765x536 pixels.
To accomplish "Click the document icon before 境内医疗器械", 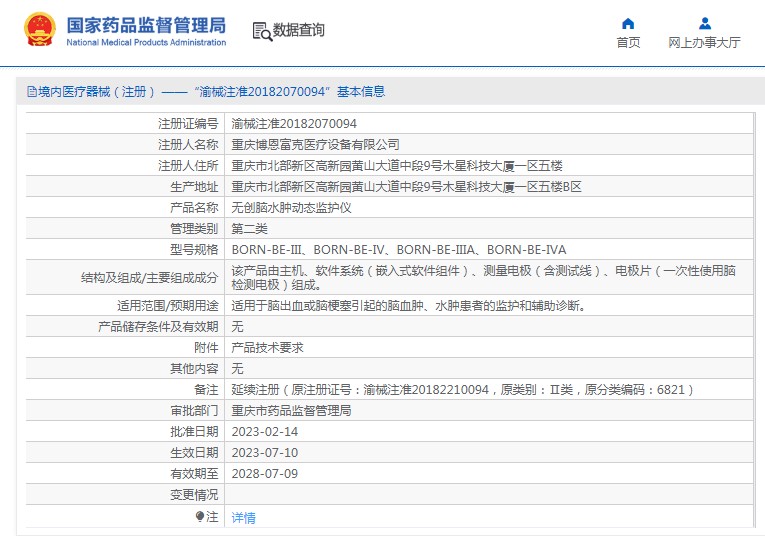I will coord(32,91).
